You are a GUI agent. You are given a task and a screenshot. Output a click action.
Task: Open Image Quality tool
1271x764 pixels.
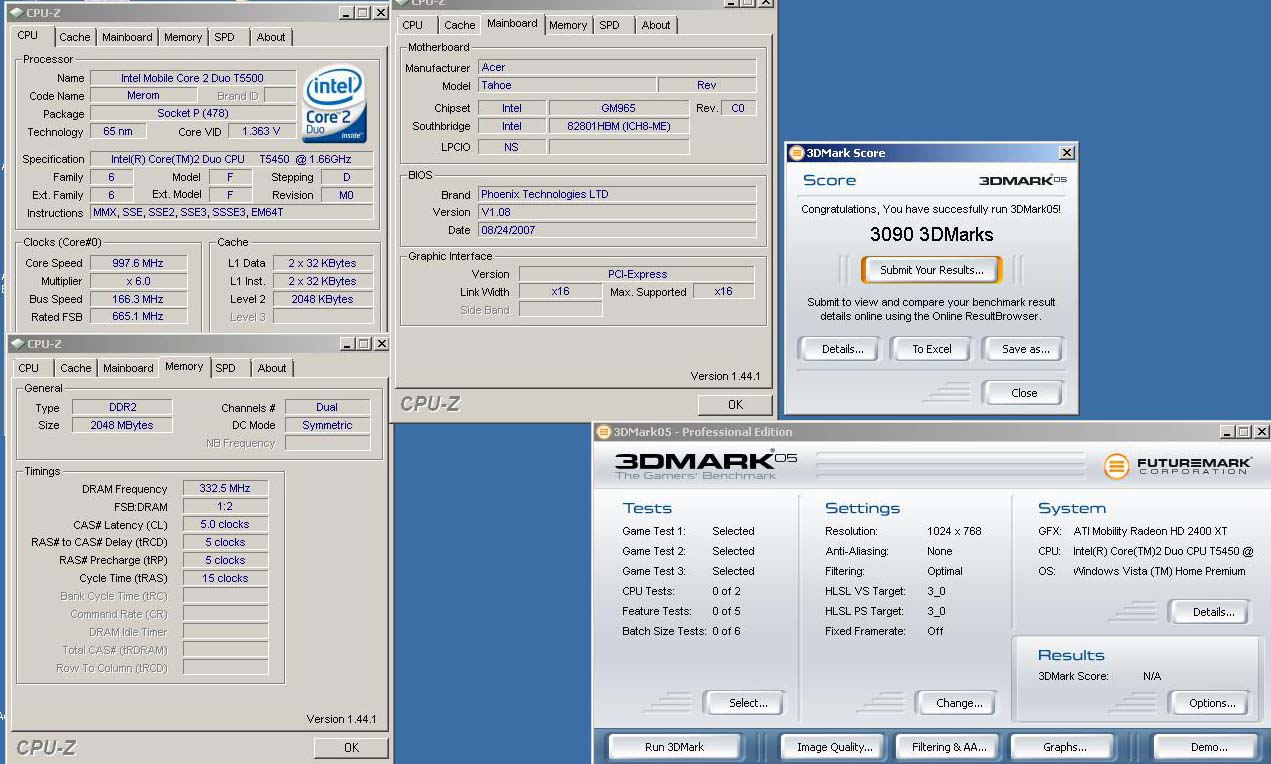[835, 747]
